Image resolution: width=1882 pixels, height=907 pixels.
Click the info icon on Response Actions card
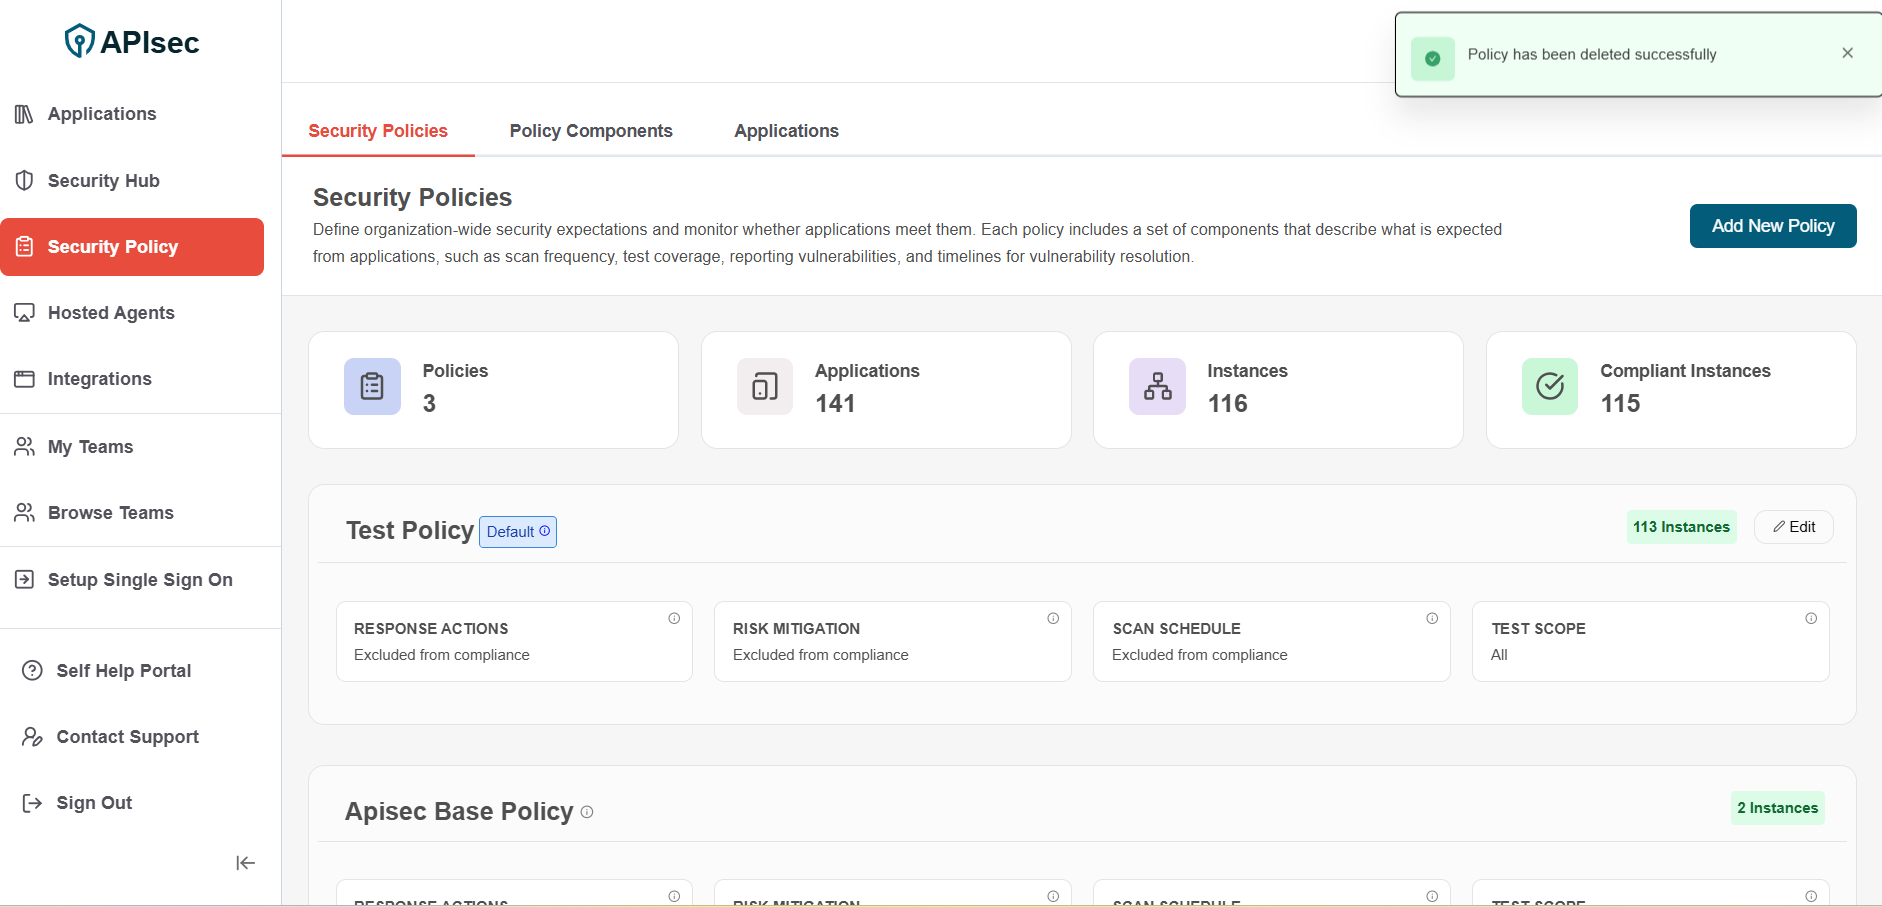(x=674, y=619)
